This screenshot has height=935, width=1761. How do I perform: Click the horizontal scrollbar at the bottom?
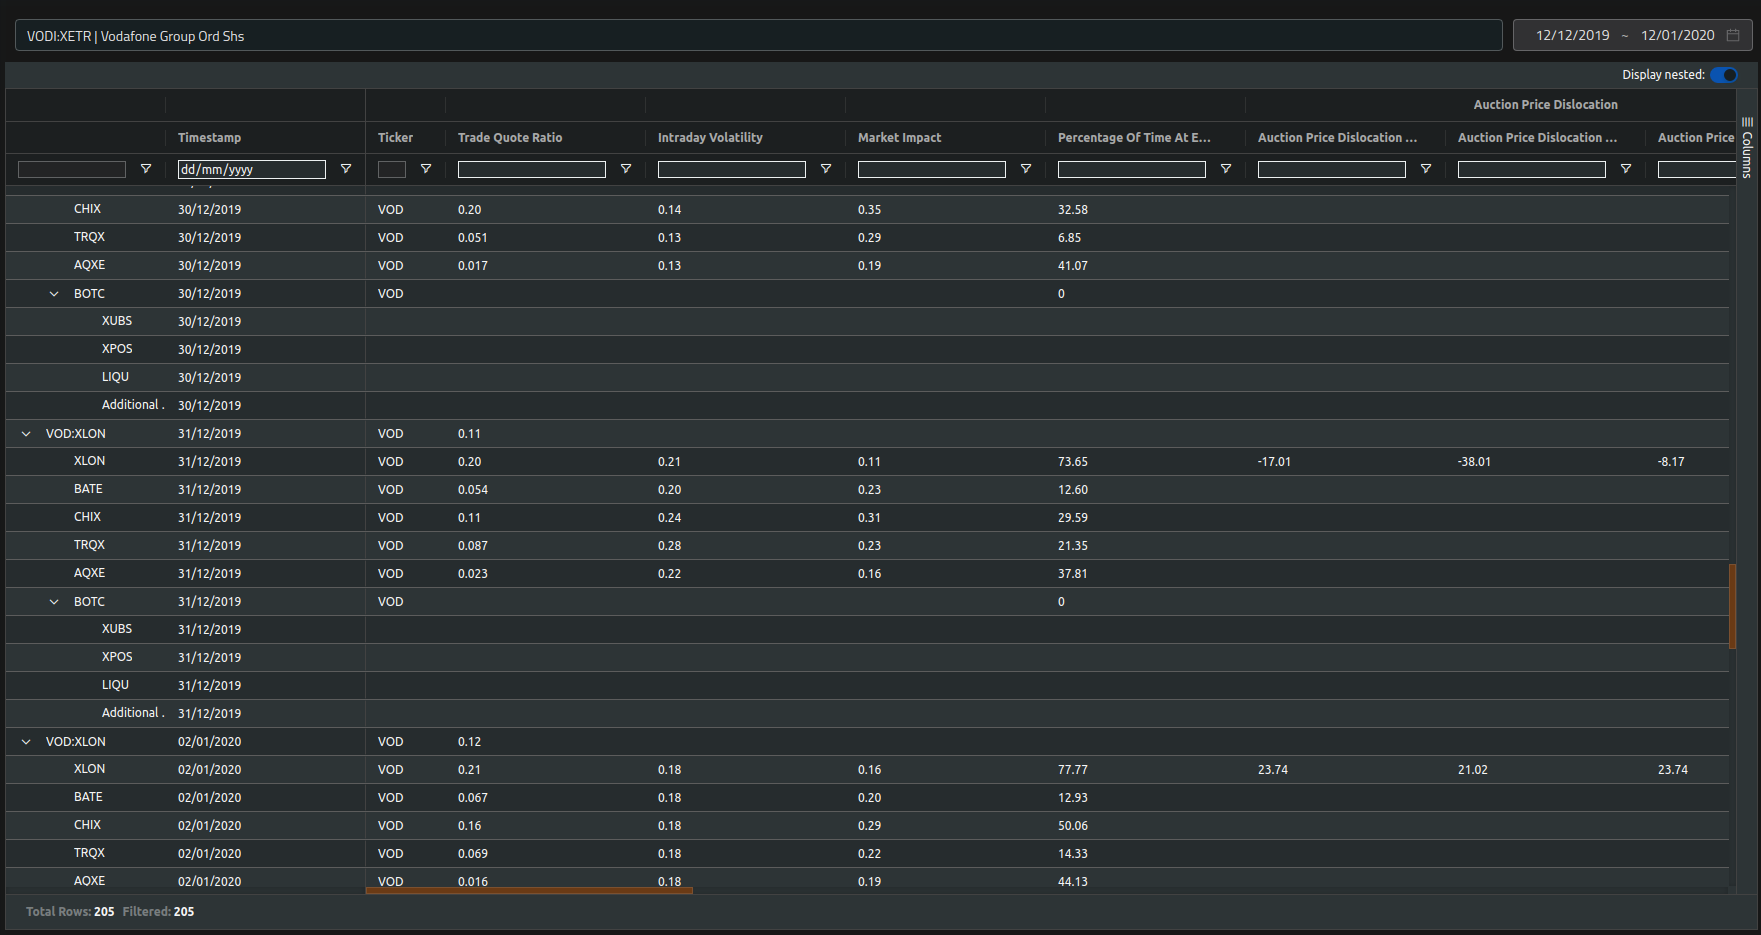(528, 889)
